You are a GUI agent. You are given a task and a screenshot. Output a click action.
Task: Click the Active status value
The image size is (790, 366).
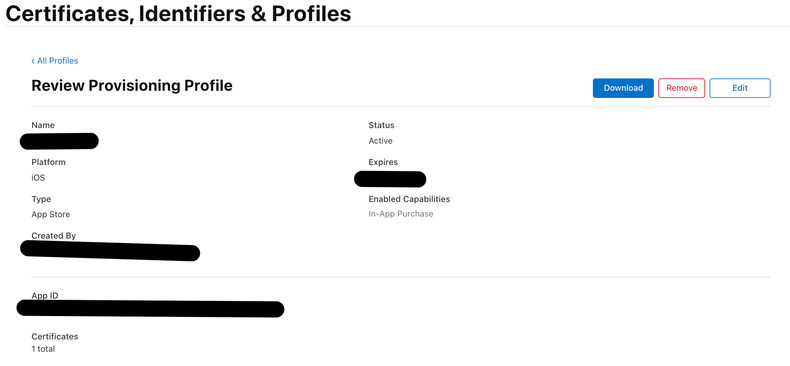[x=380, y=141]
